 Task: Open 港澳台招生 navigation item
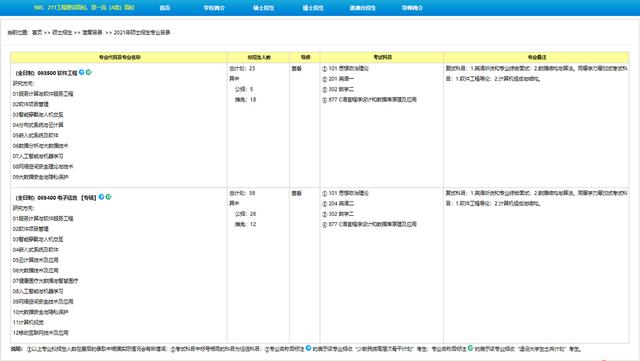click(362, 8)
